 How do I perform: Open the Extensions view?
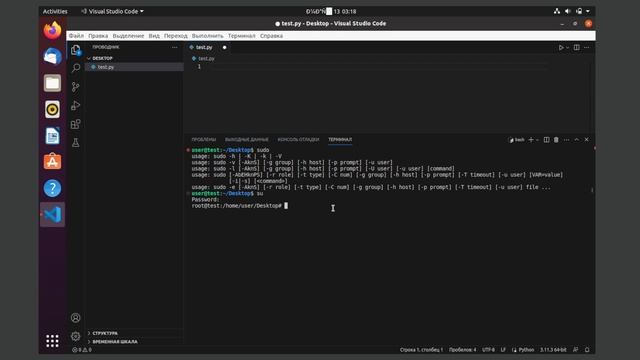click(x=76, y=124)
